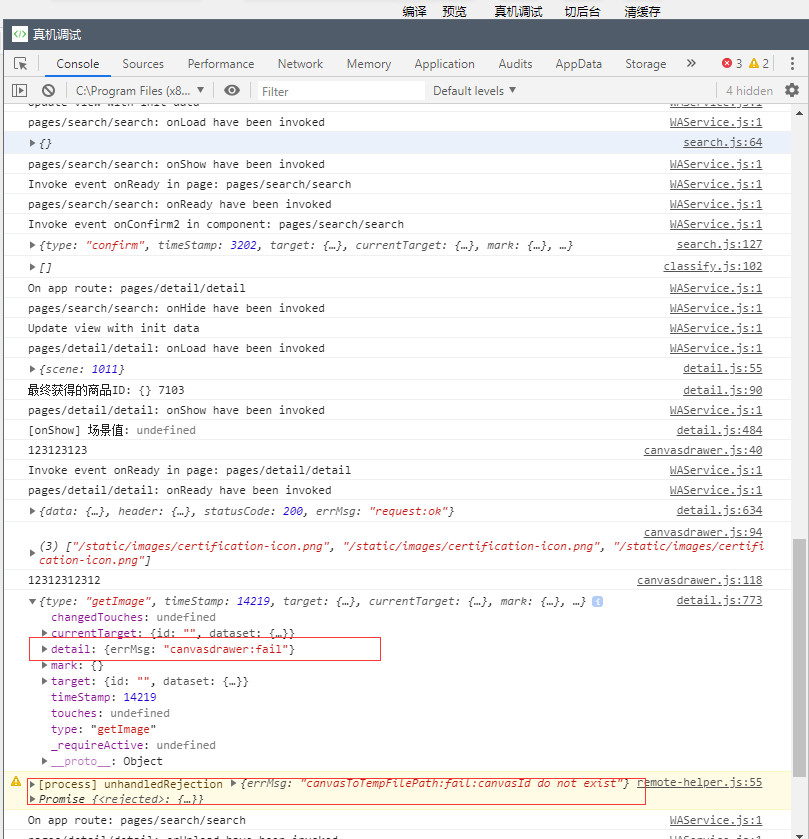The height and width of the screenshot is (839, 809).
Task: Open source link detail.js:90
Action: pyautogui.click(x=722, y=390)
